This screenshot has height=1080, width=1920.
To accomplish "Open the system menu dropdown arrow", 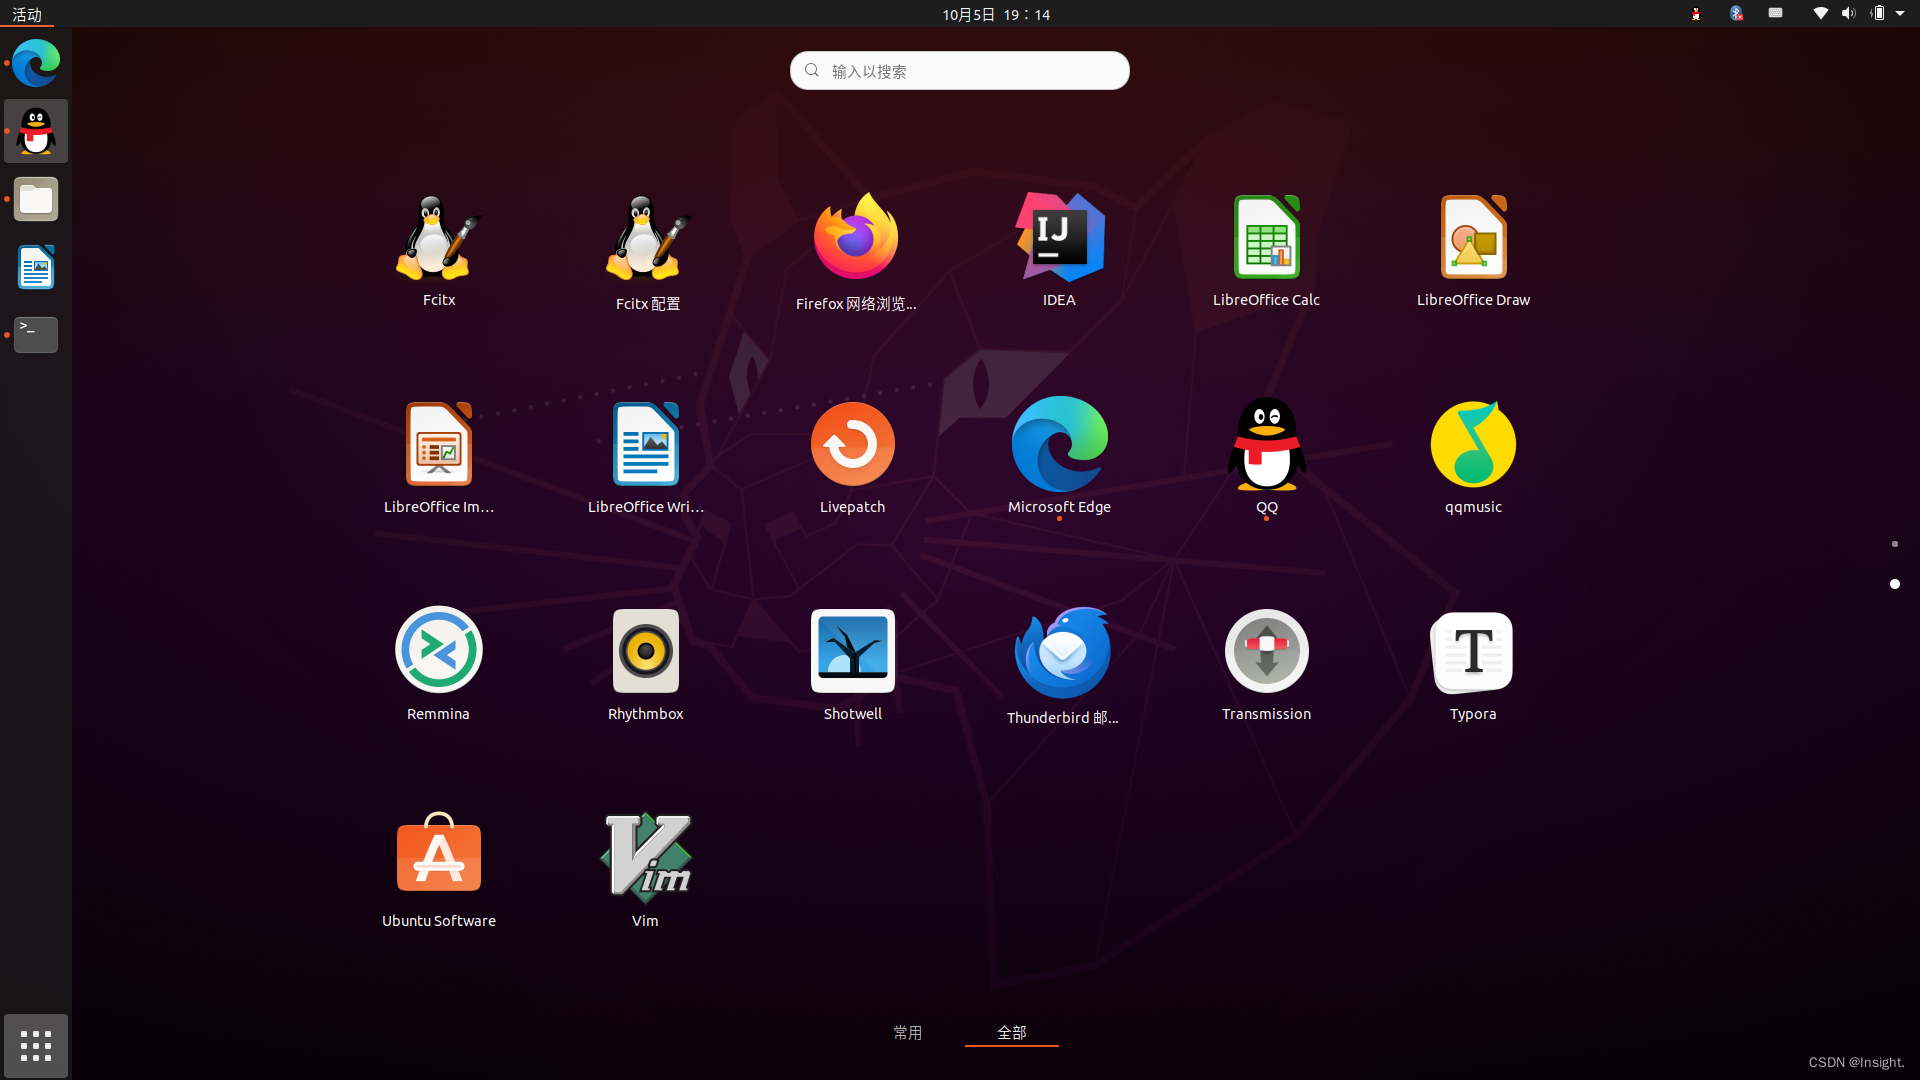I will coord(1900,14).
